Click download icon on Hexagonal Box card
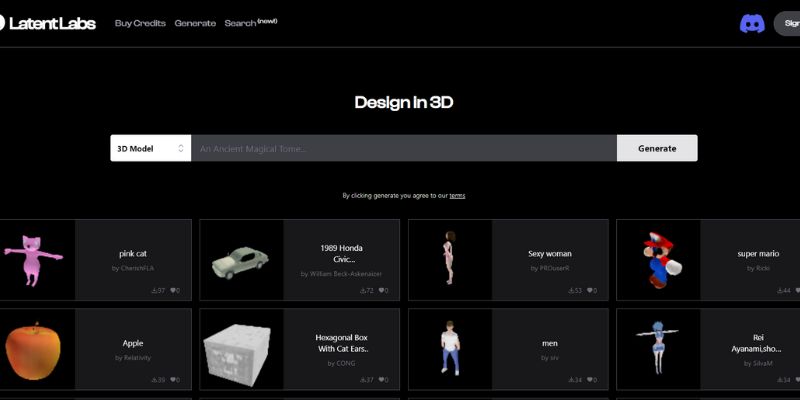Viewport: 800px width, 400px height. tap(363, 380)
